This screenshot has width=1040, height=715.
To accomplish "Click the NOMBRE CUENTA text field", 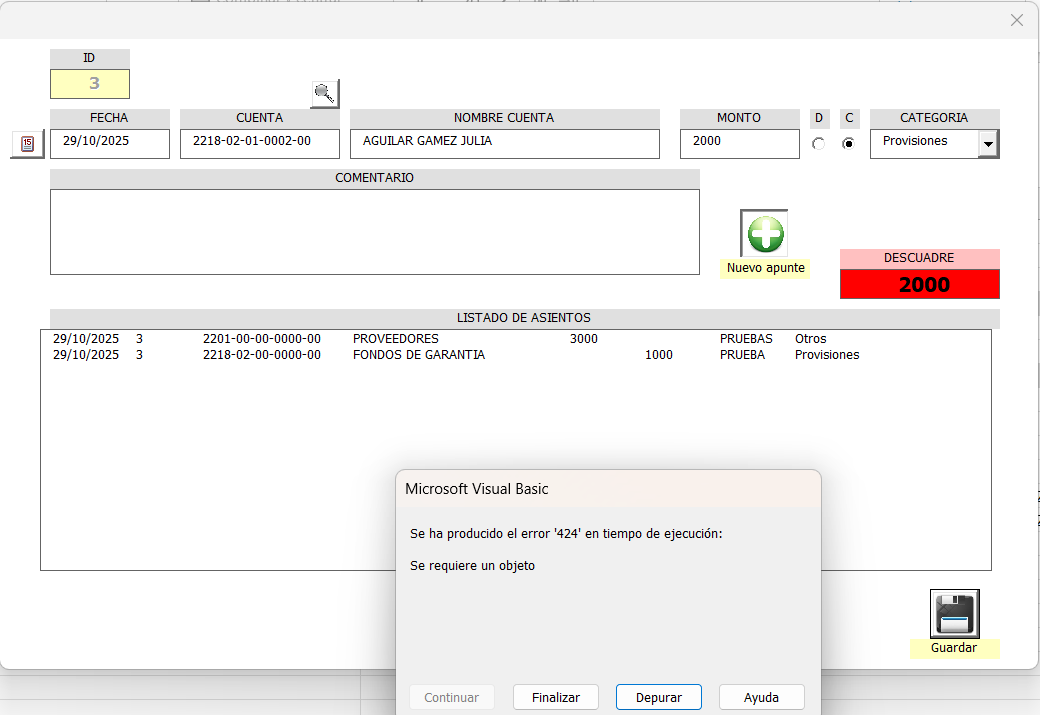I will click(x=505, y=143).
